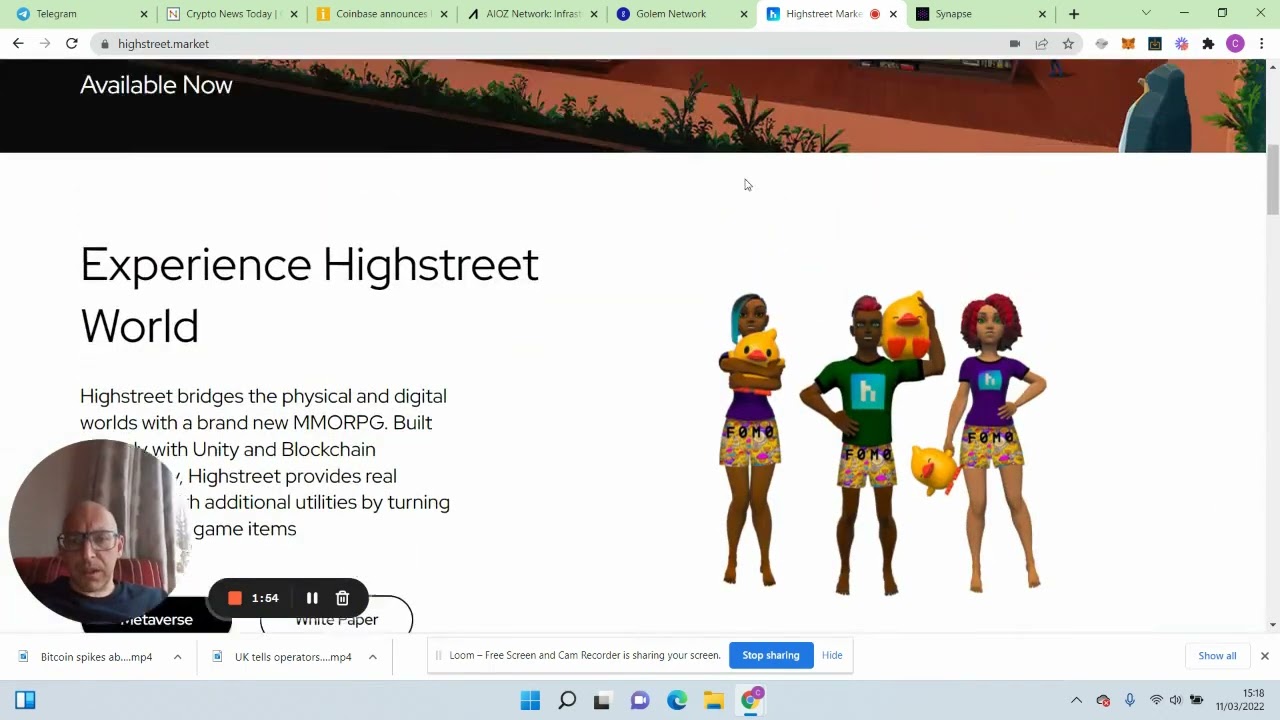Open the taskbar clock and date
Image resolution: width=1280 pixels, height=720 pixels.
pos(1240,700)
